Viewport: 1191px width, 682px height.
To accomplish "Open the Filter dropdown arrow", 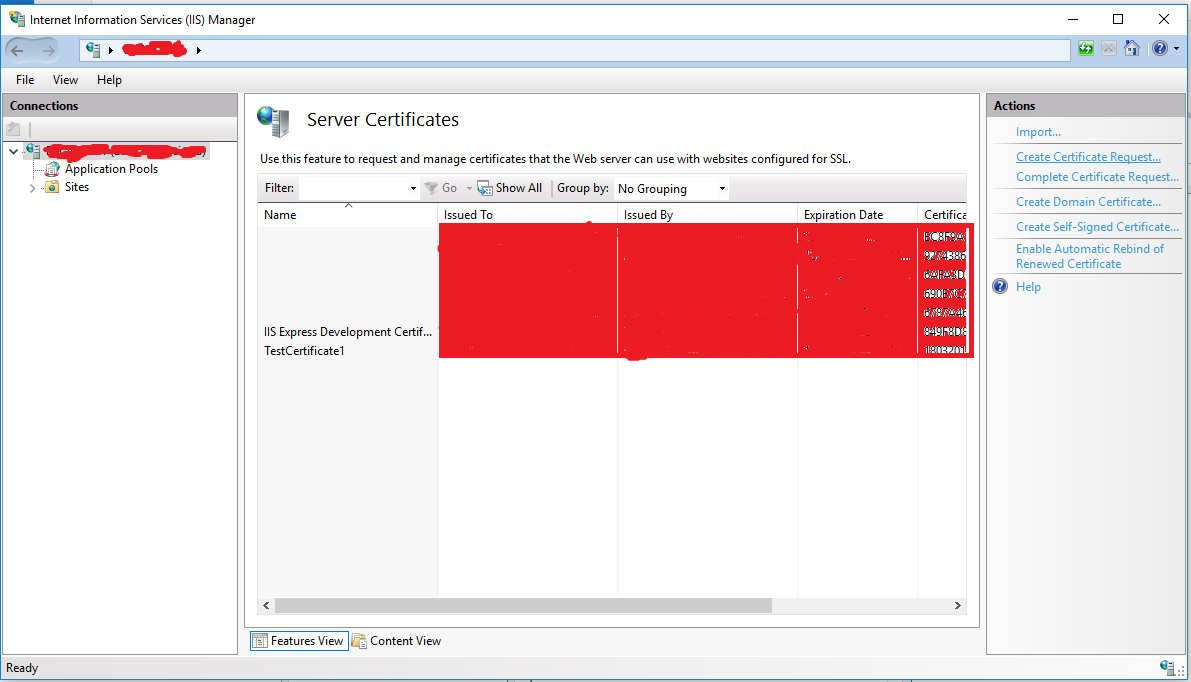I will coord(413,188).
